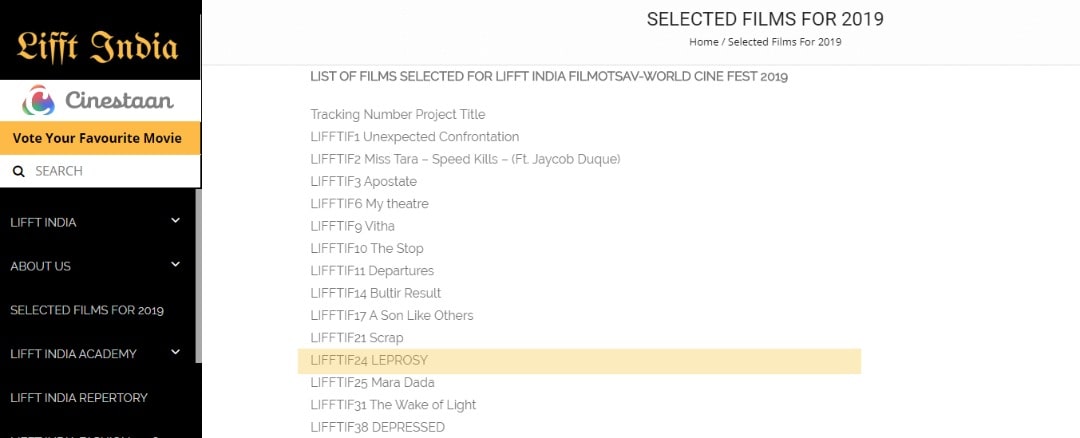Open the LIFFT INDIA menu item
The height and width of the screenshot is (438, 1080).
(x=44, y=222)
